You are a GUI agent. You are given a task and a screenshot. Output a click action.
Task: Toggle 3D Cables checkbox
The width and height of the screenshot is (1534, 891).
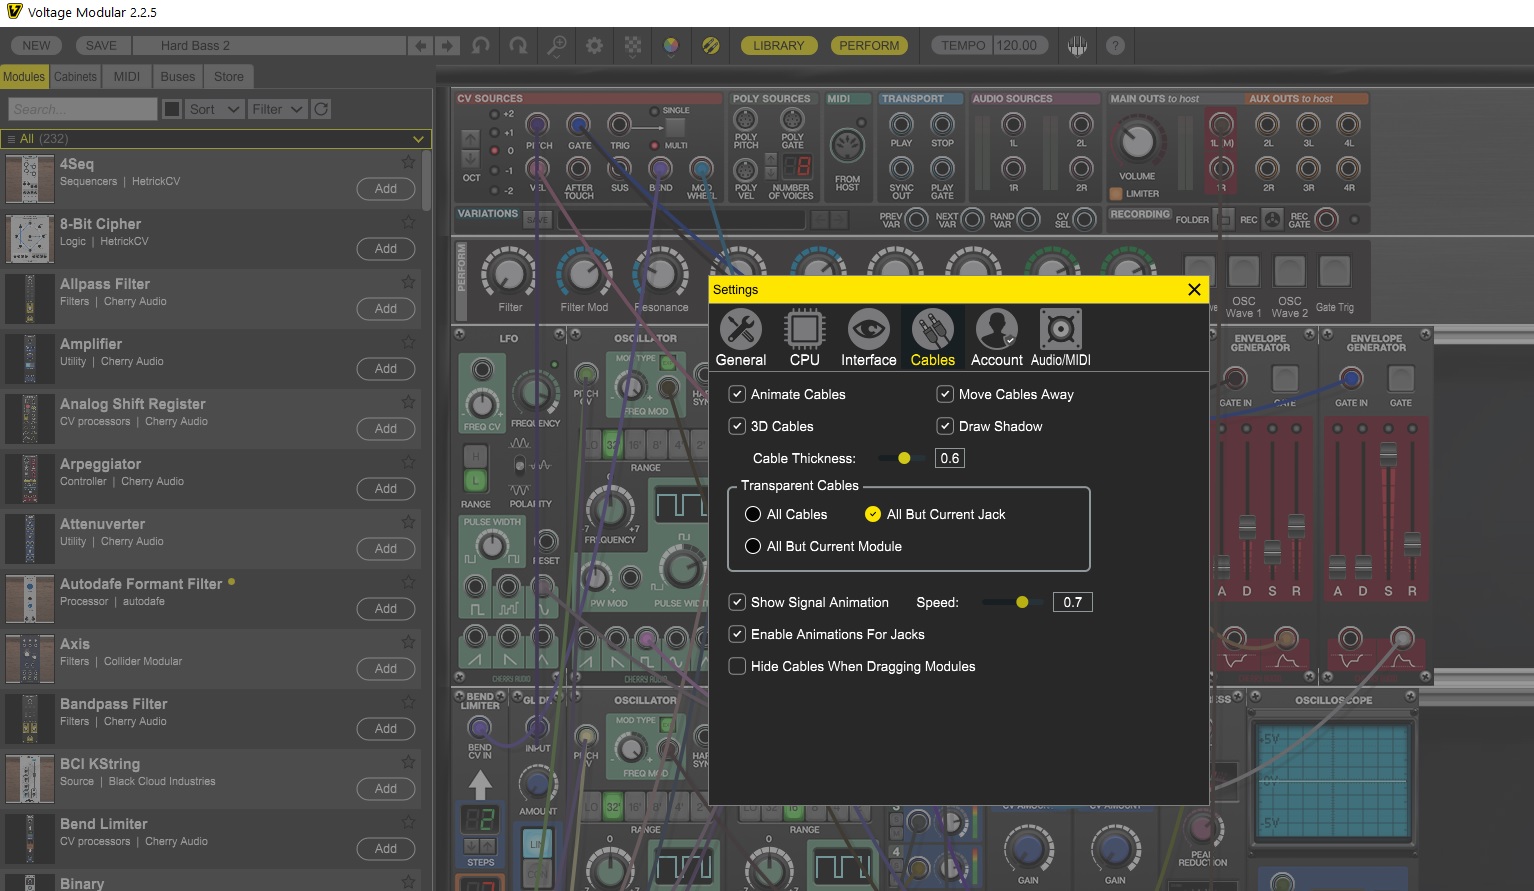coord(737,426)
